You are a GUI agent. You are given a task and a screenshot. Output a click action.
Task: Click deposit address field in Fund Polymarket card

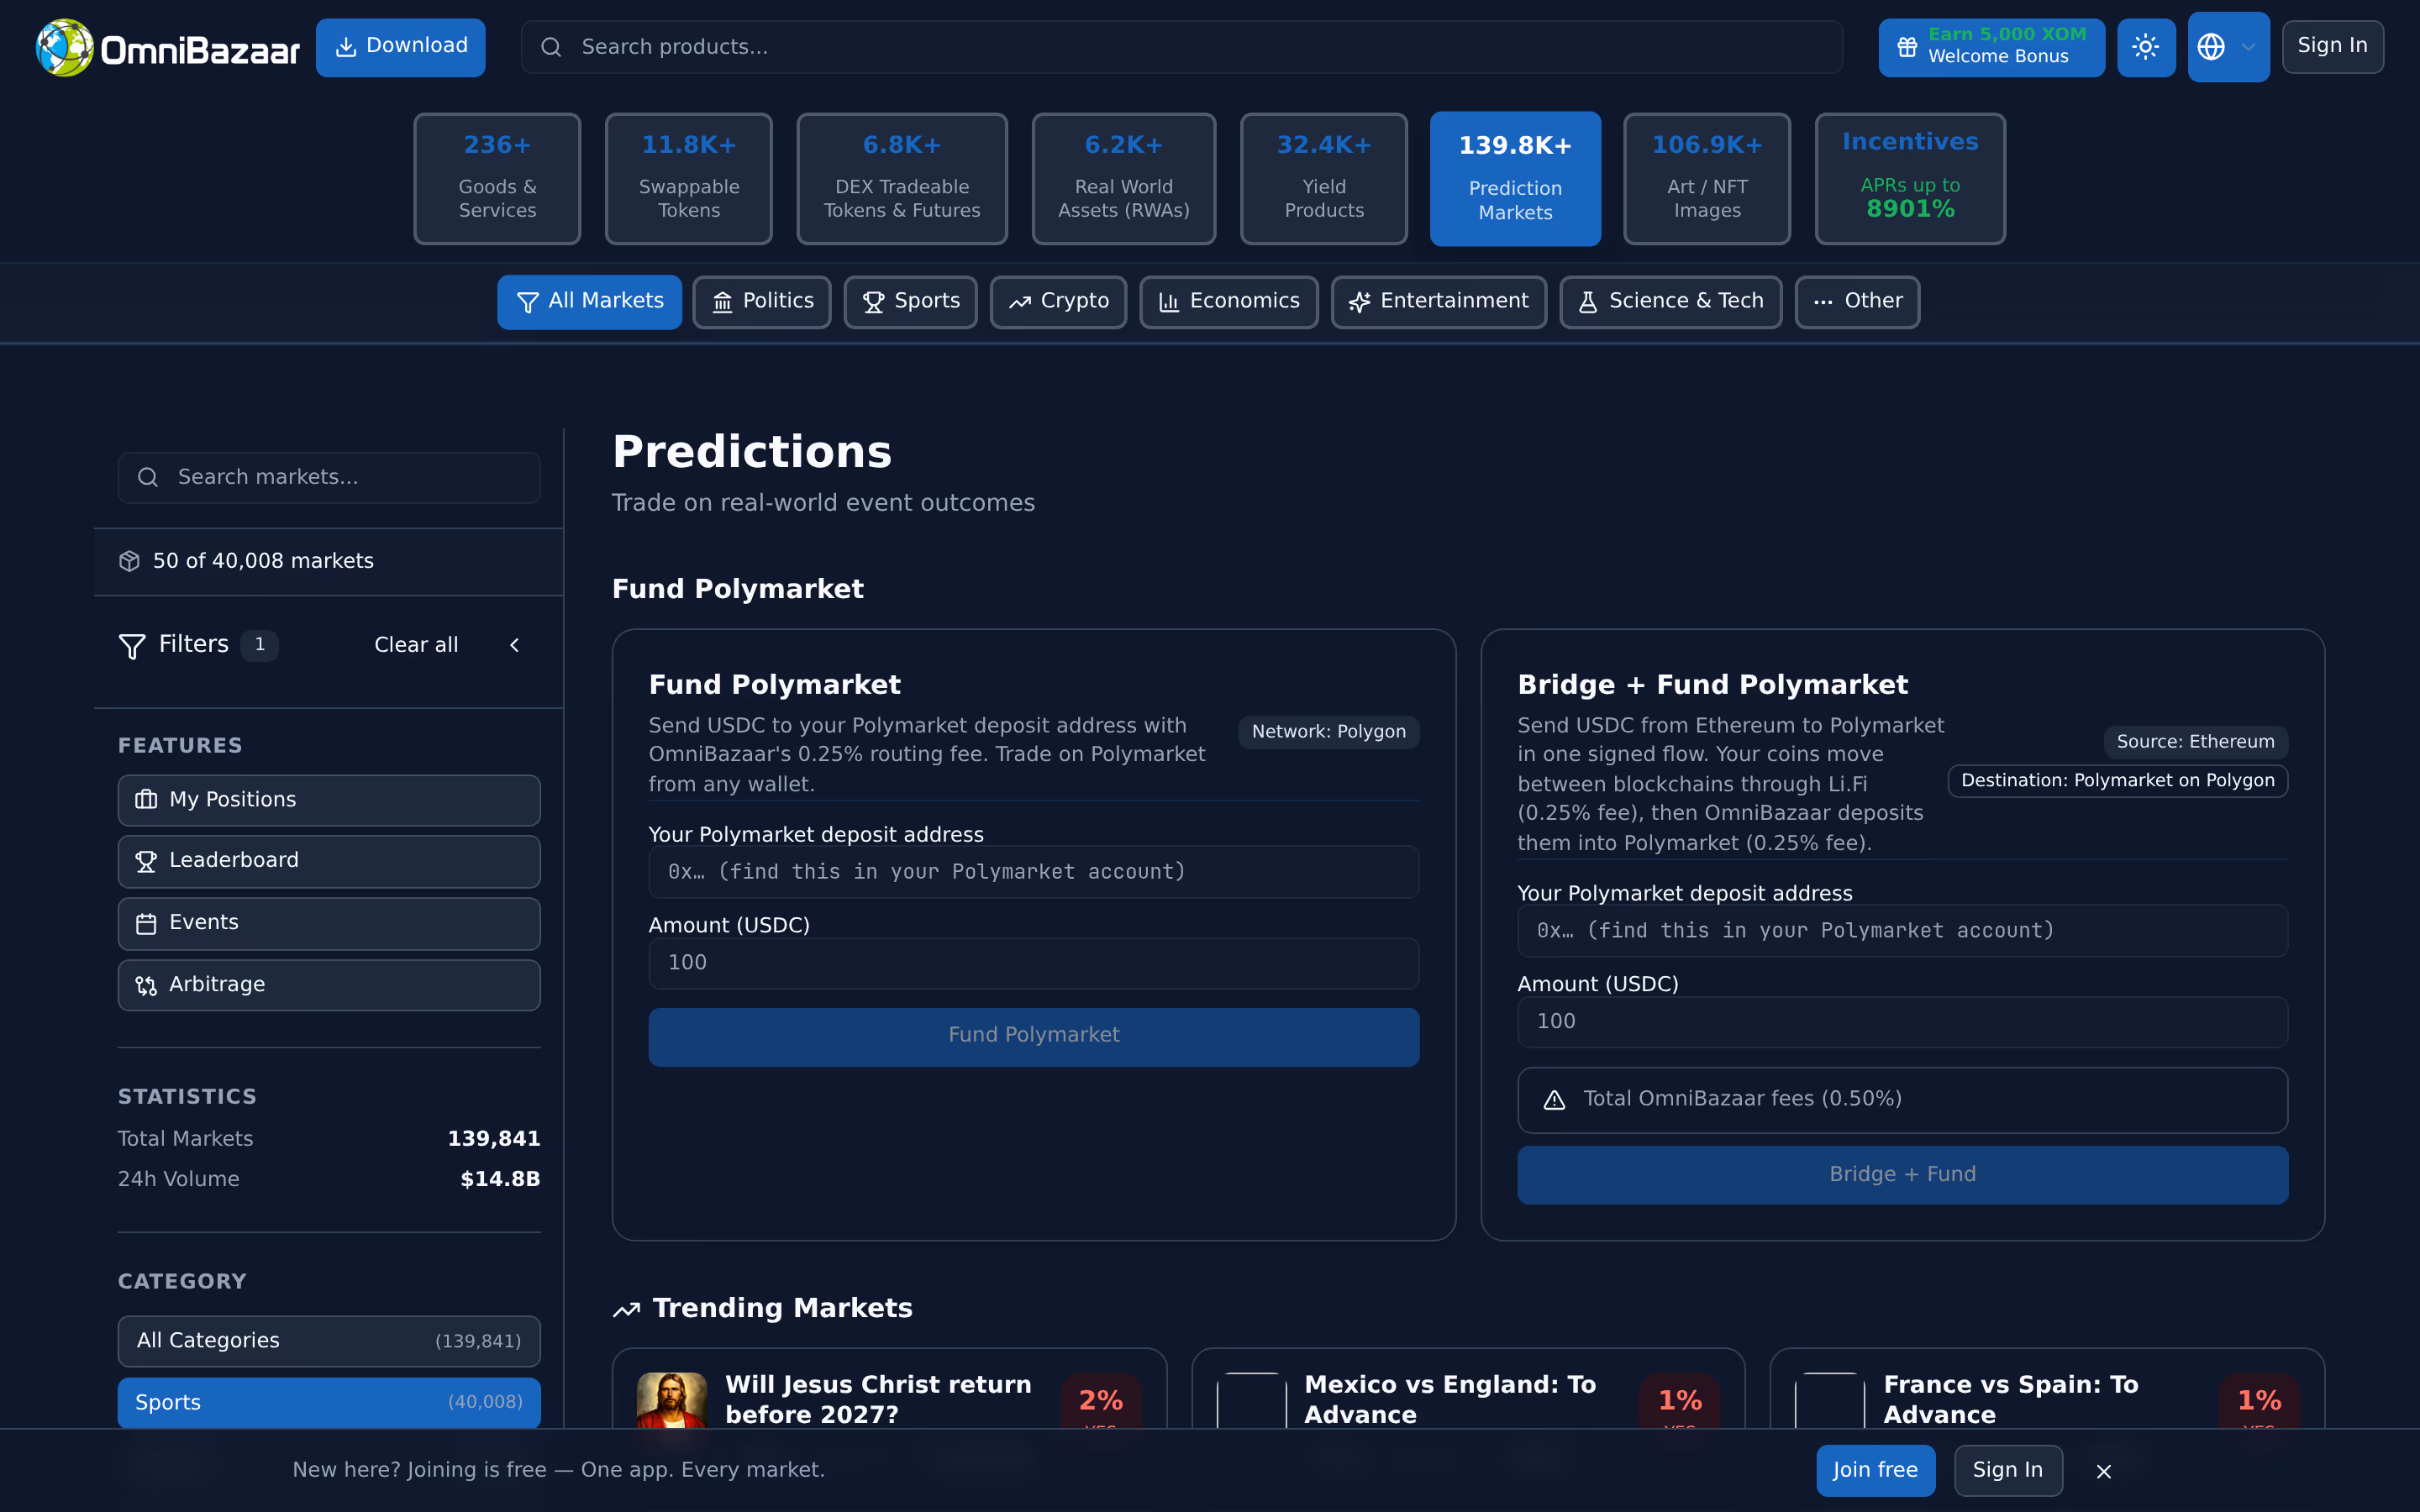pyautogui.click(x=1033, y=872)
